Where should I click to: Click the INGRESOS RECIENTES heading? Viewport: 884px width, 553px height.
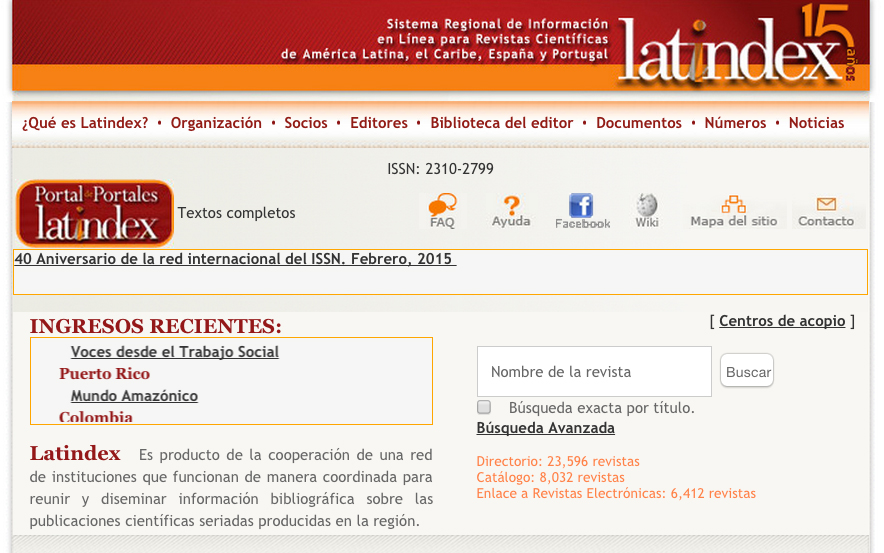point(156,326)
